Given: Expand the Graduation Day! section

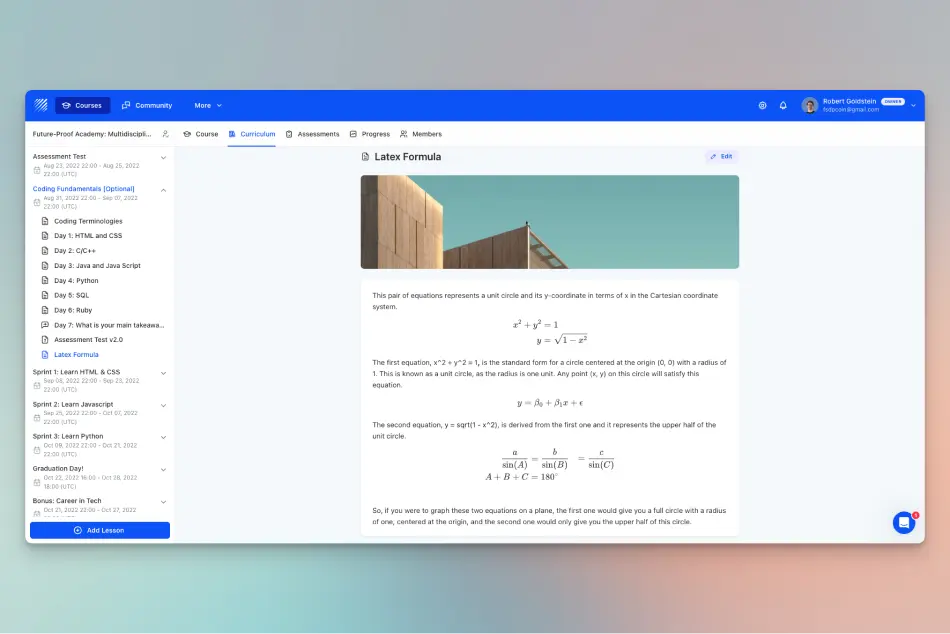Looking at the screenshot, I should coord(163,470).
